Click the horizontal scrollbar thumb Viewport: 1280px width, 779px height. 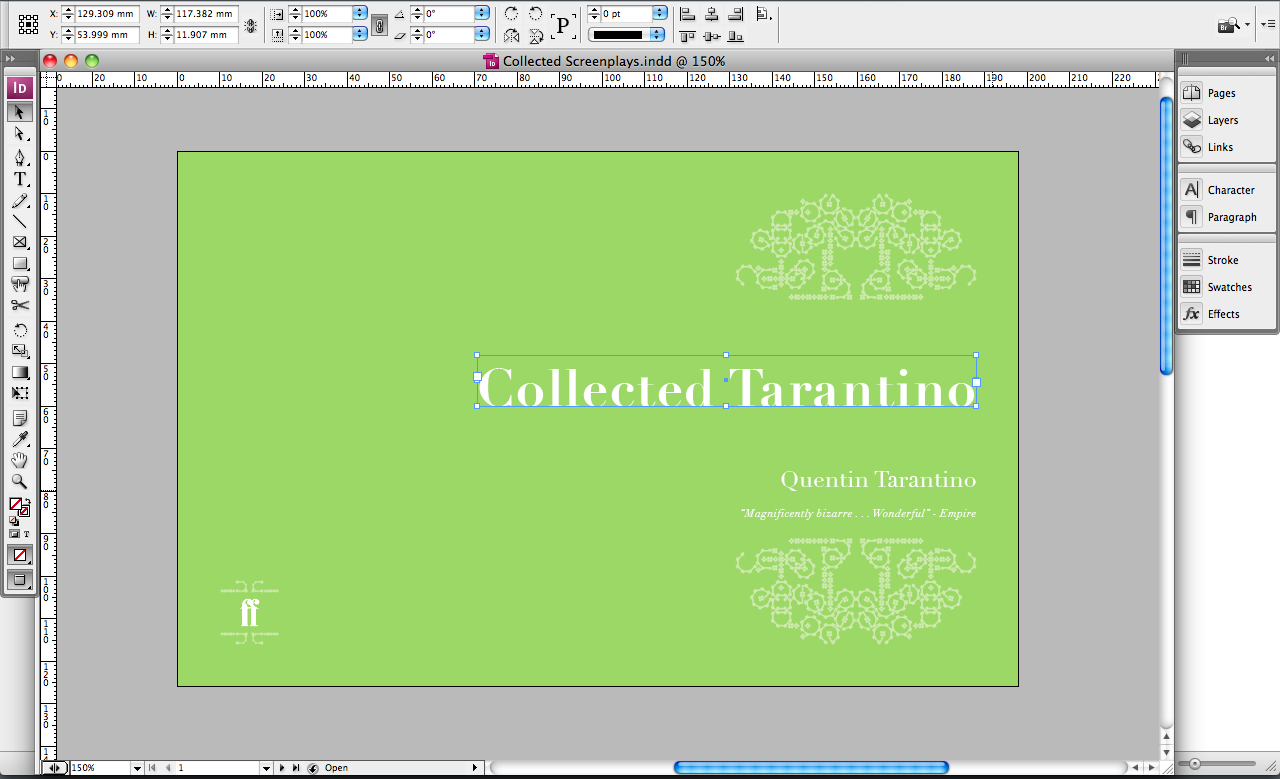811,768
